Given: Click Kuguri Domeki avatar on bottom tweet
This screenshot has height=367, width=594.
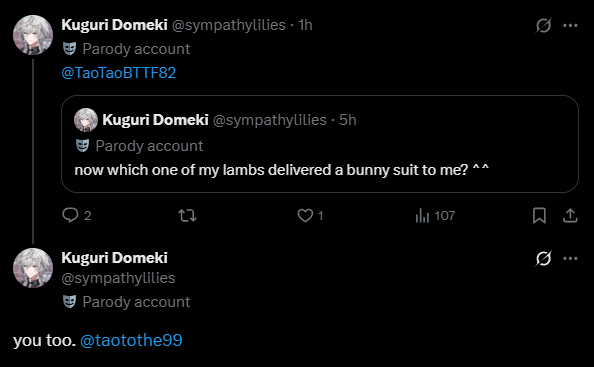Looking at the screenshot, I should (33, 268).
